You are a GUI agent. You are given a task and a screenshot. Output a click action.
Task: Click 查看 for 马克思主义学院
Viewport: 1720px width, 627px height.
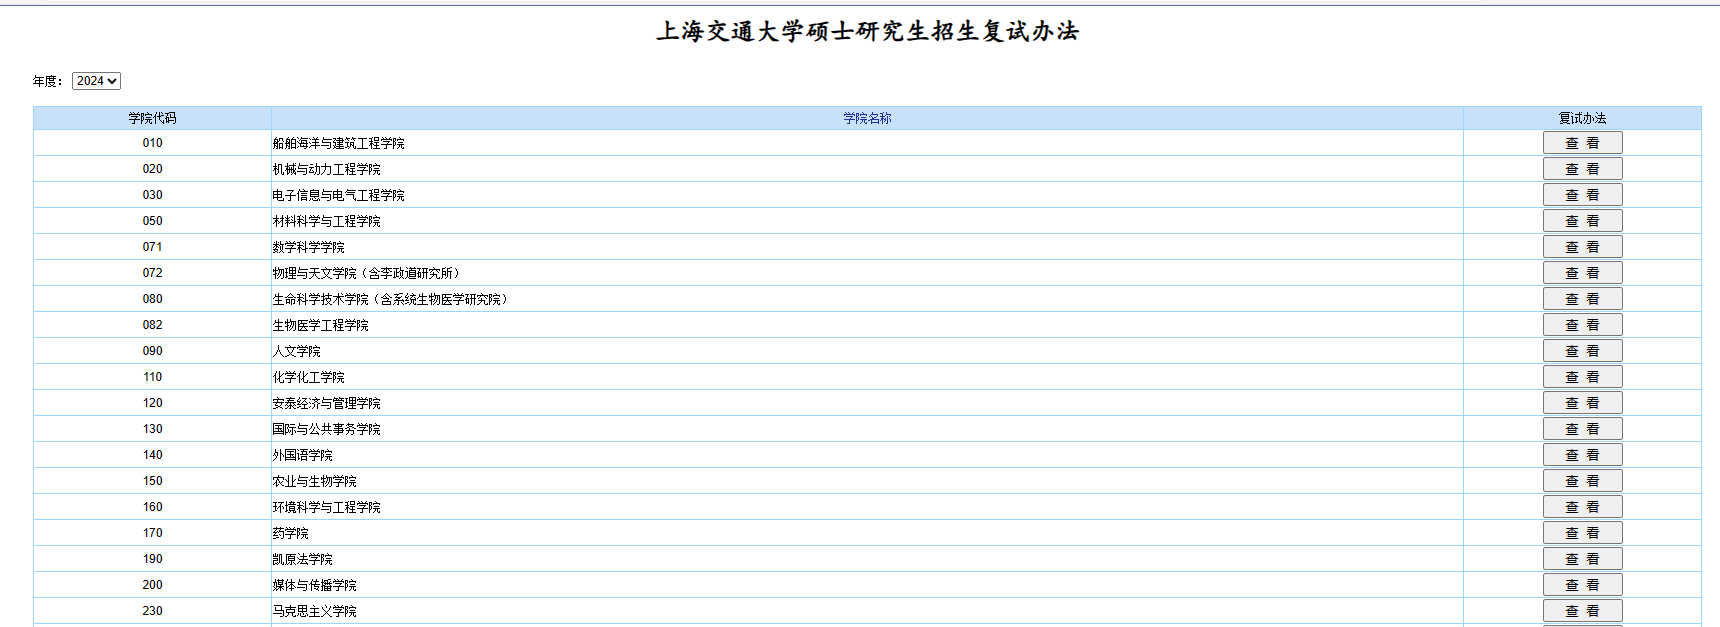(x=1582, y=611)
